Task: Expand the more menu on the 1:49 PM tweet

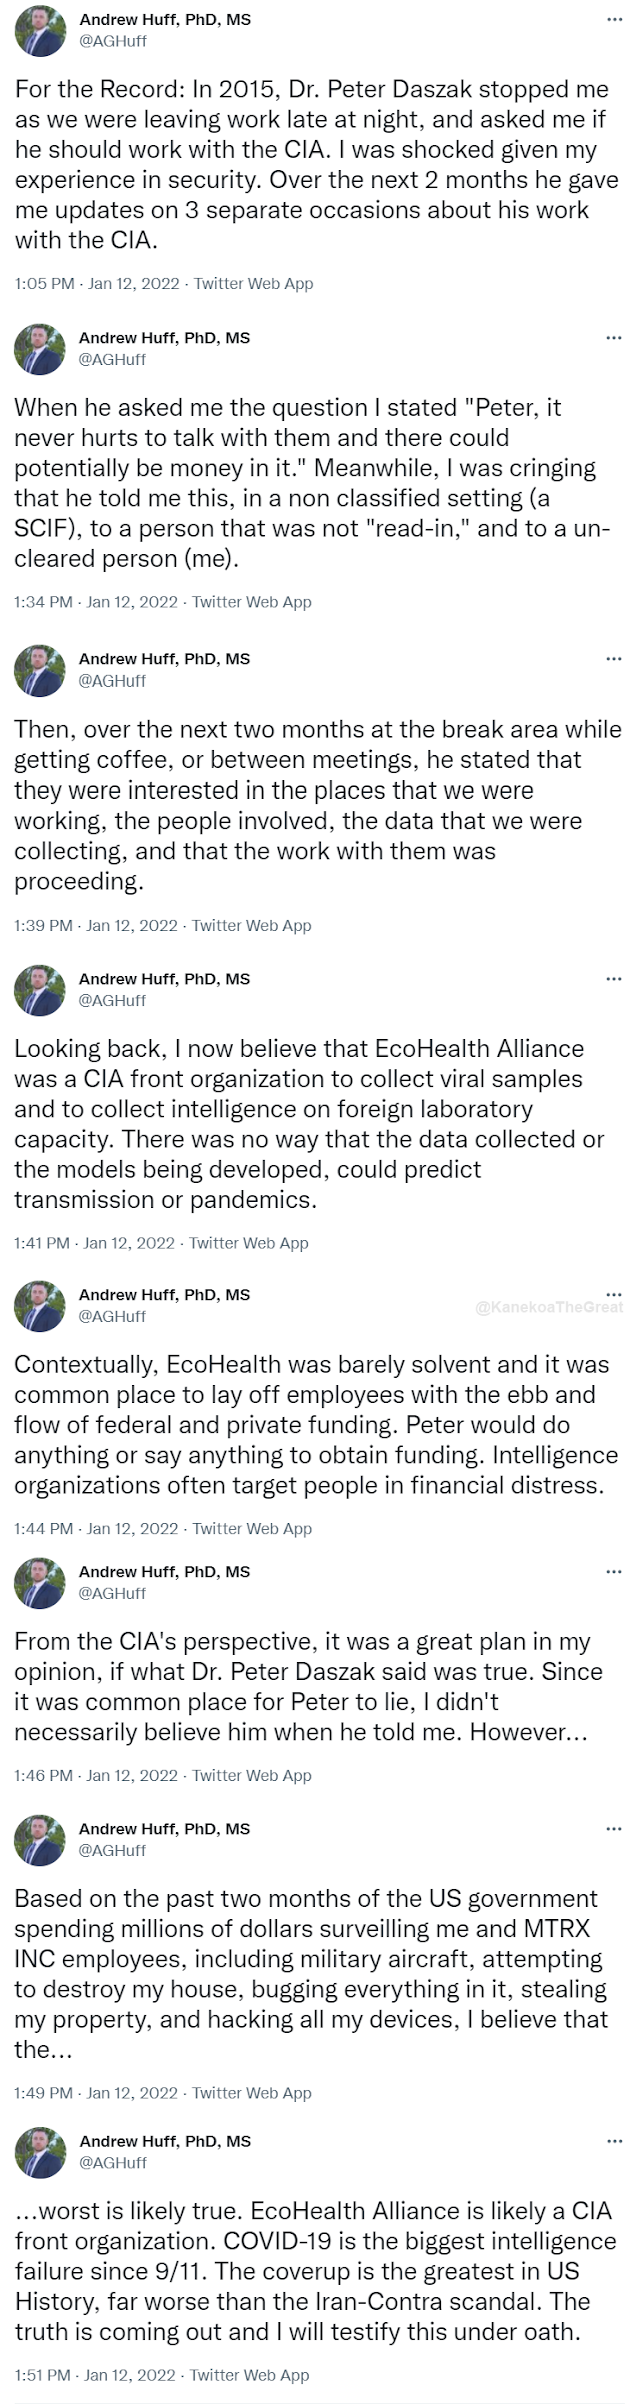Action: (x=613, y=1828)
